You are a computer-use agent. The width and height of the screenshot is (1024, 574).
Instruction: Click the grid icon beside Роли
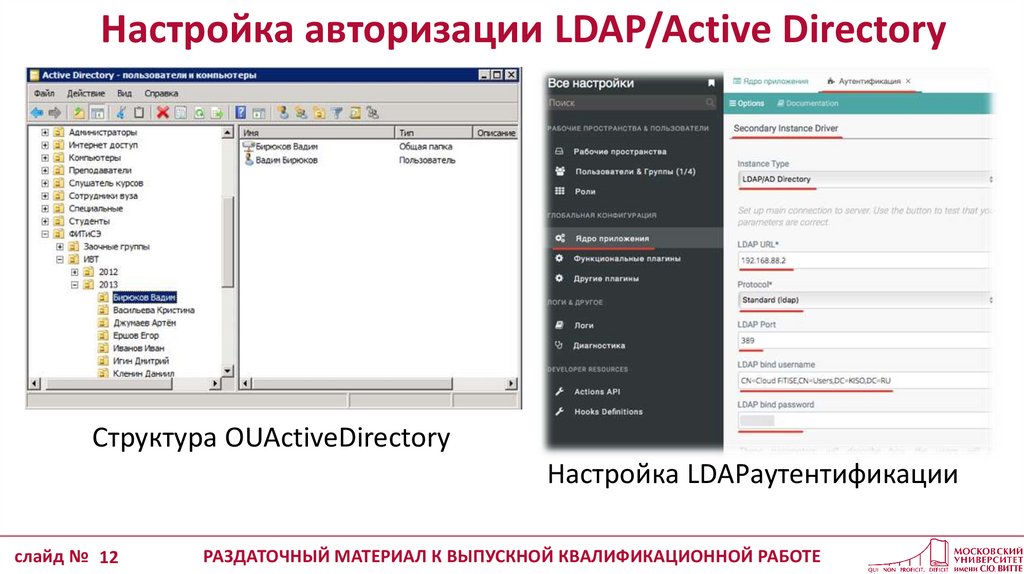(x=560, y=191)
